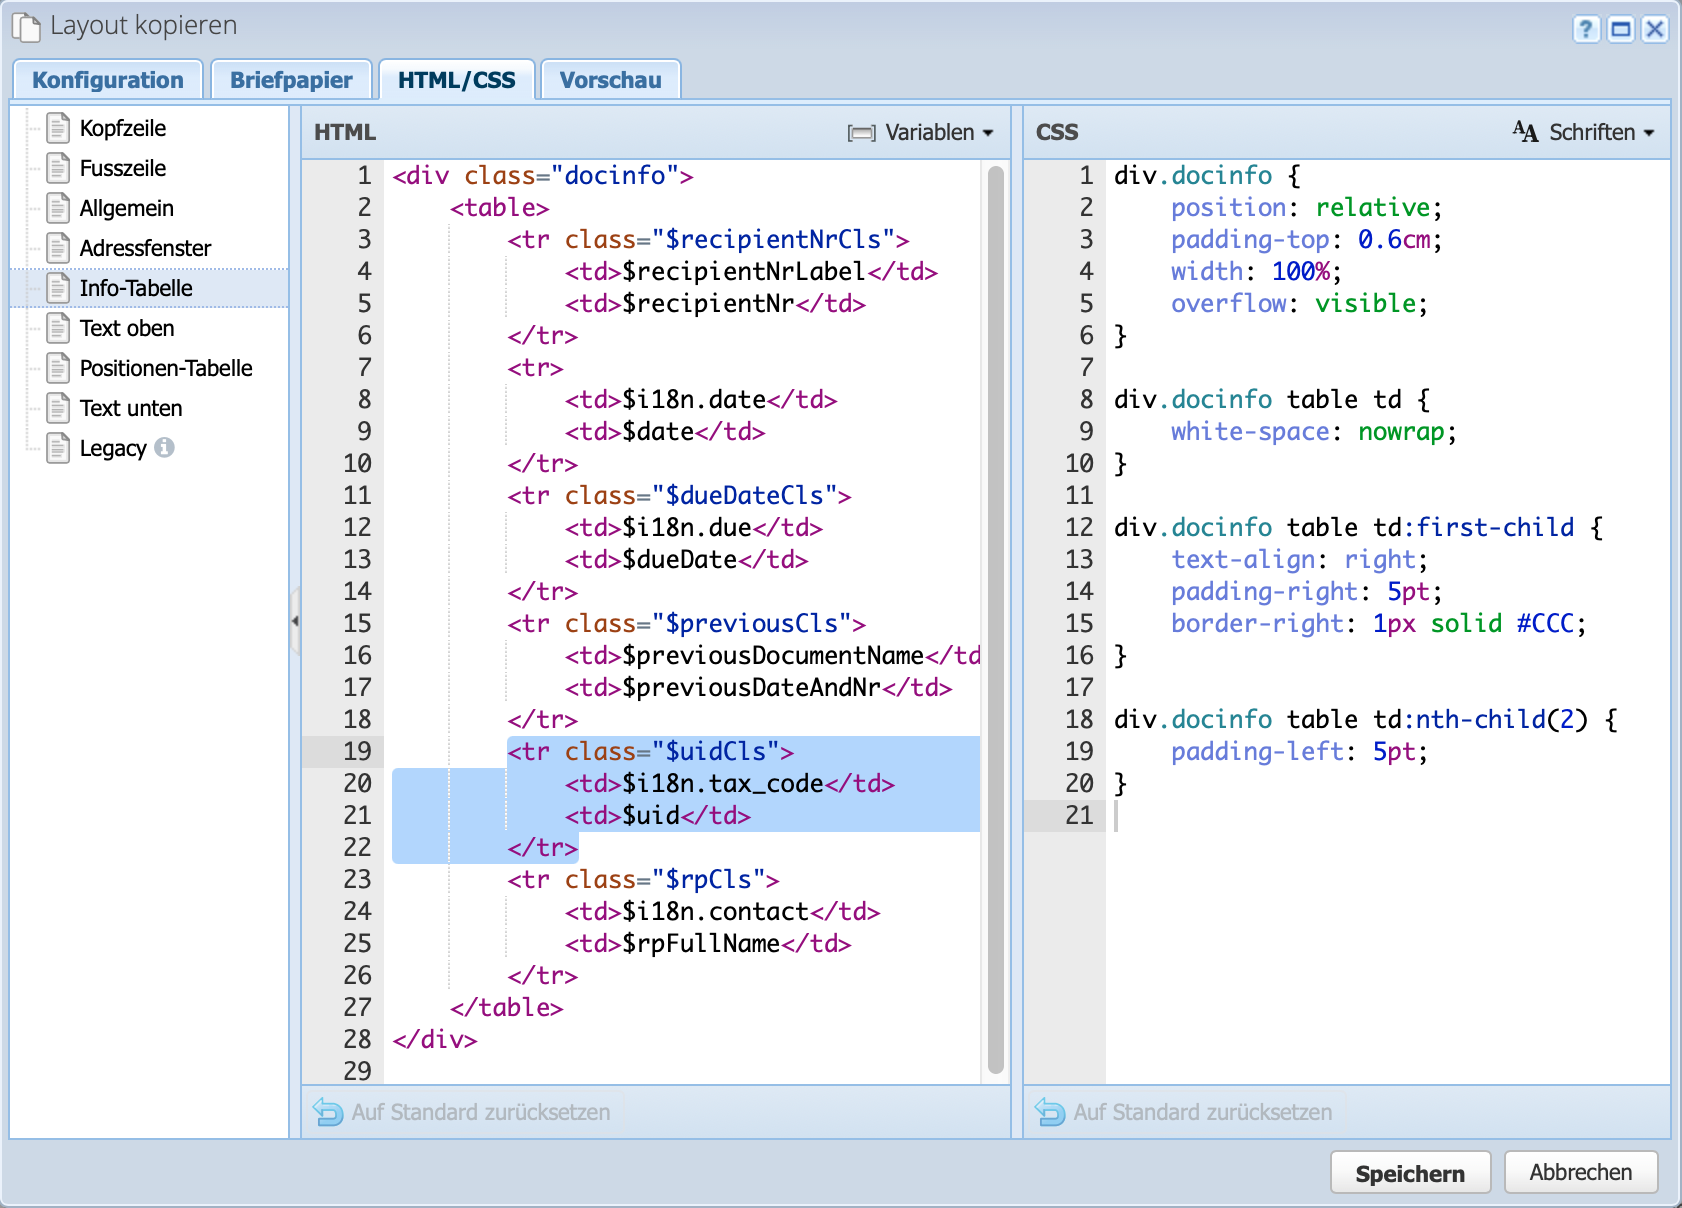Click the help question mark icon
Screen dimensions: 1682x1208
click(1586, 29)
